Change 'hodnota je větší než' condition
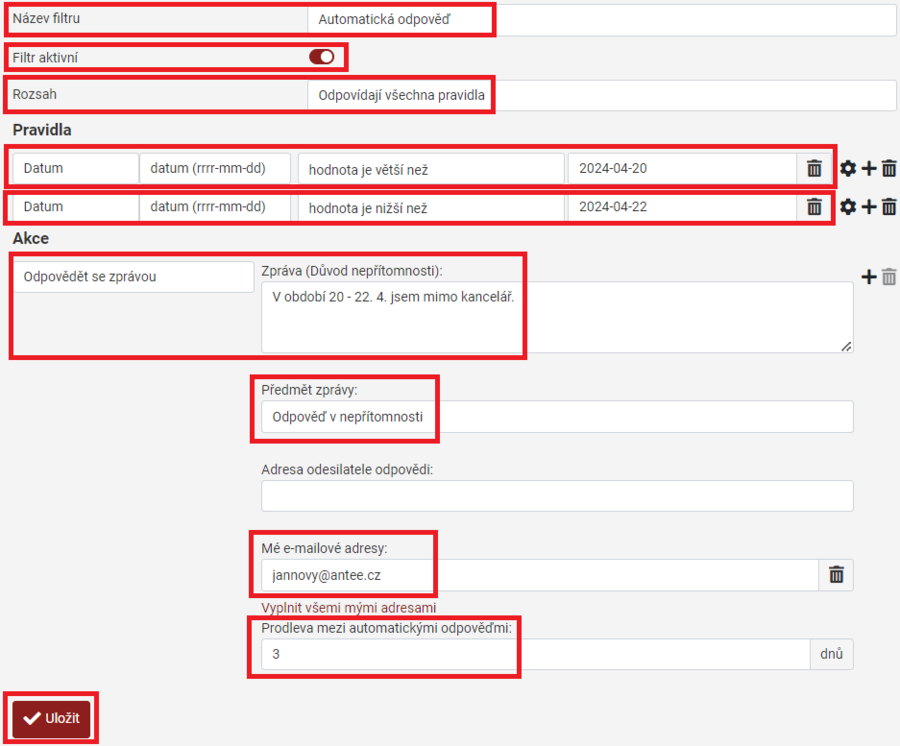 point(430,169)
